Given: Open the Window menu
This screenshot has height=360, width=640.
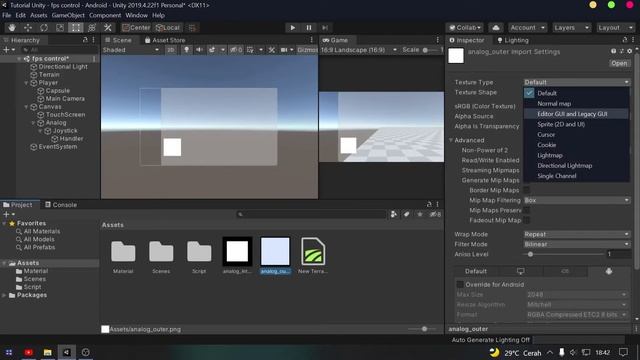Looking at the screenshot, I should click(x=136, y=16).
